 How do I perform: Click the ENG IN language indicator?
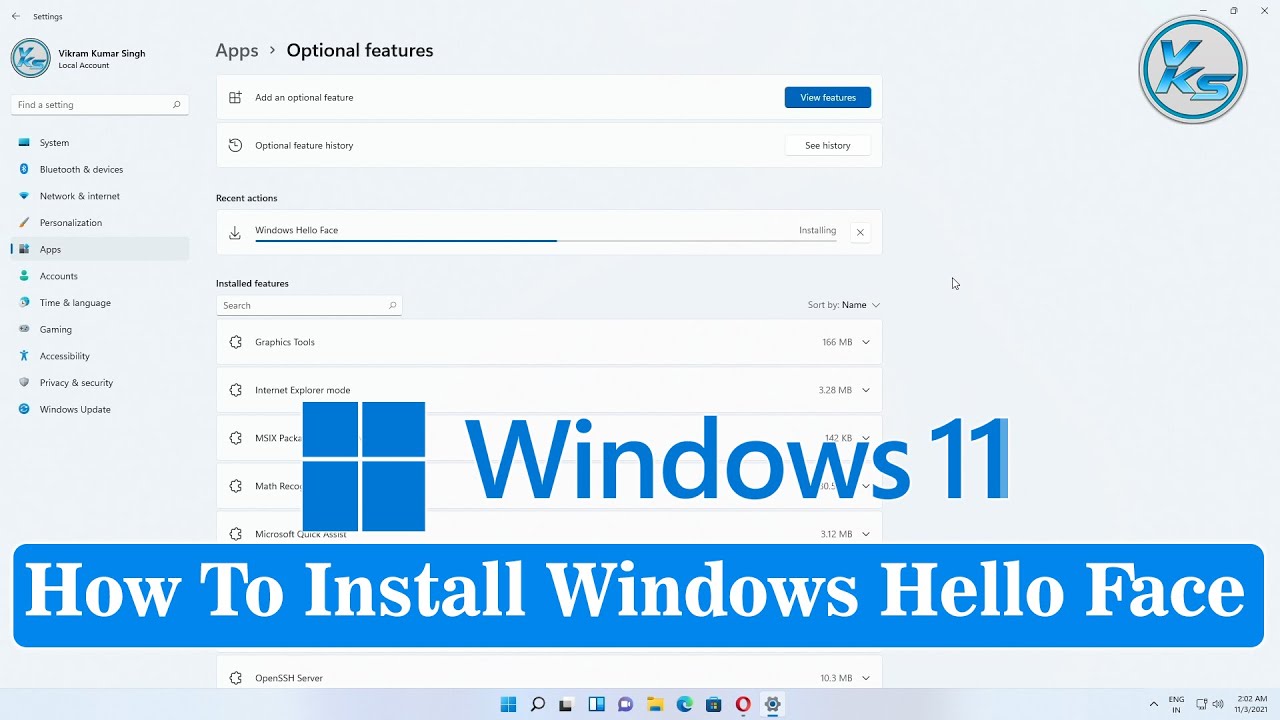coord(1176,704)
